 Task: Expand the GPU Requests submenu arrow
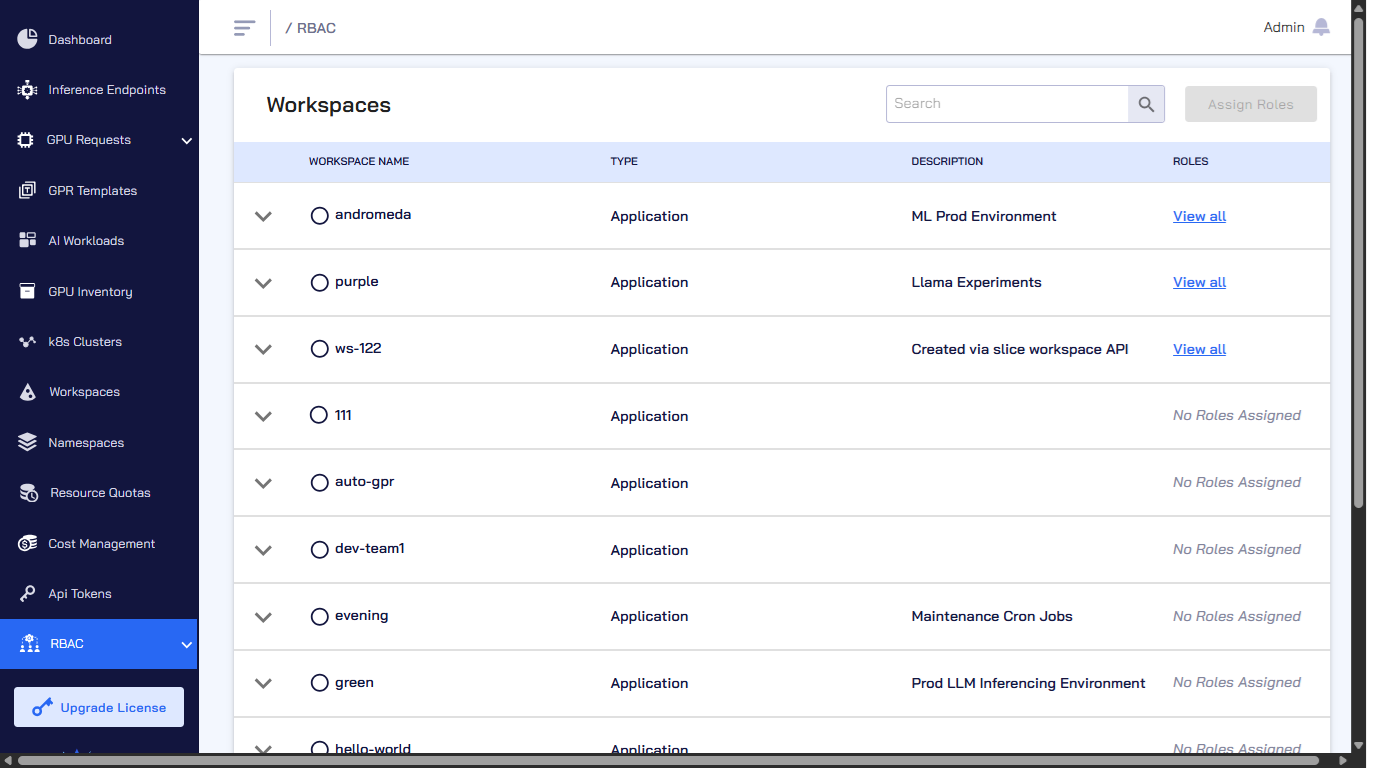[186, 141]
